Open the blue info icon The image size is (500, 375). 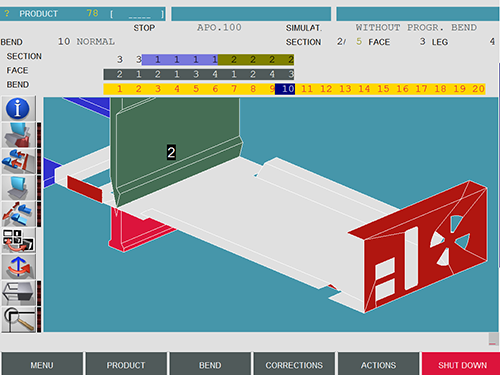[x=19, y=109]
